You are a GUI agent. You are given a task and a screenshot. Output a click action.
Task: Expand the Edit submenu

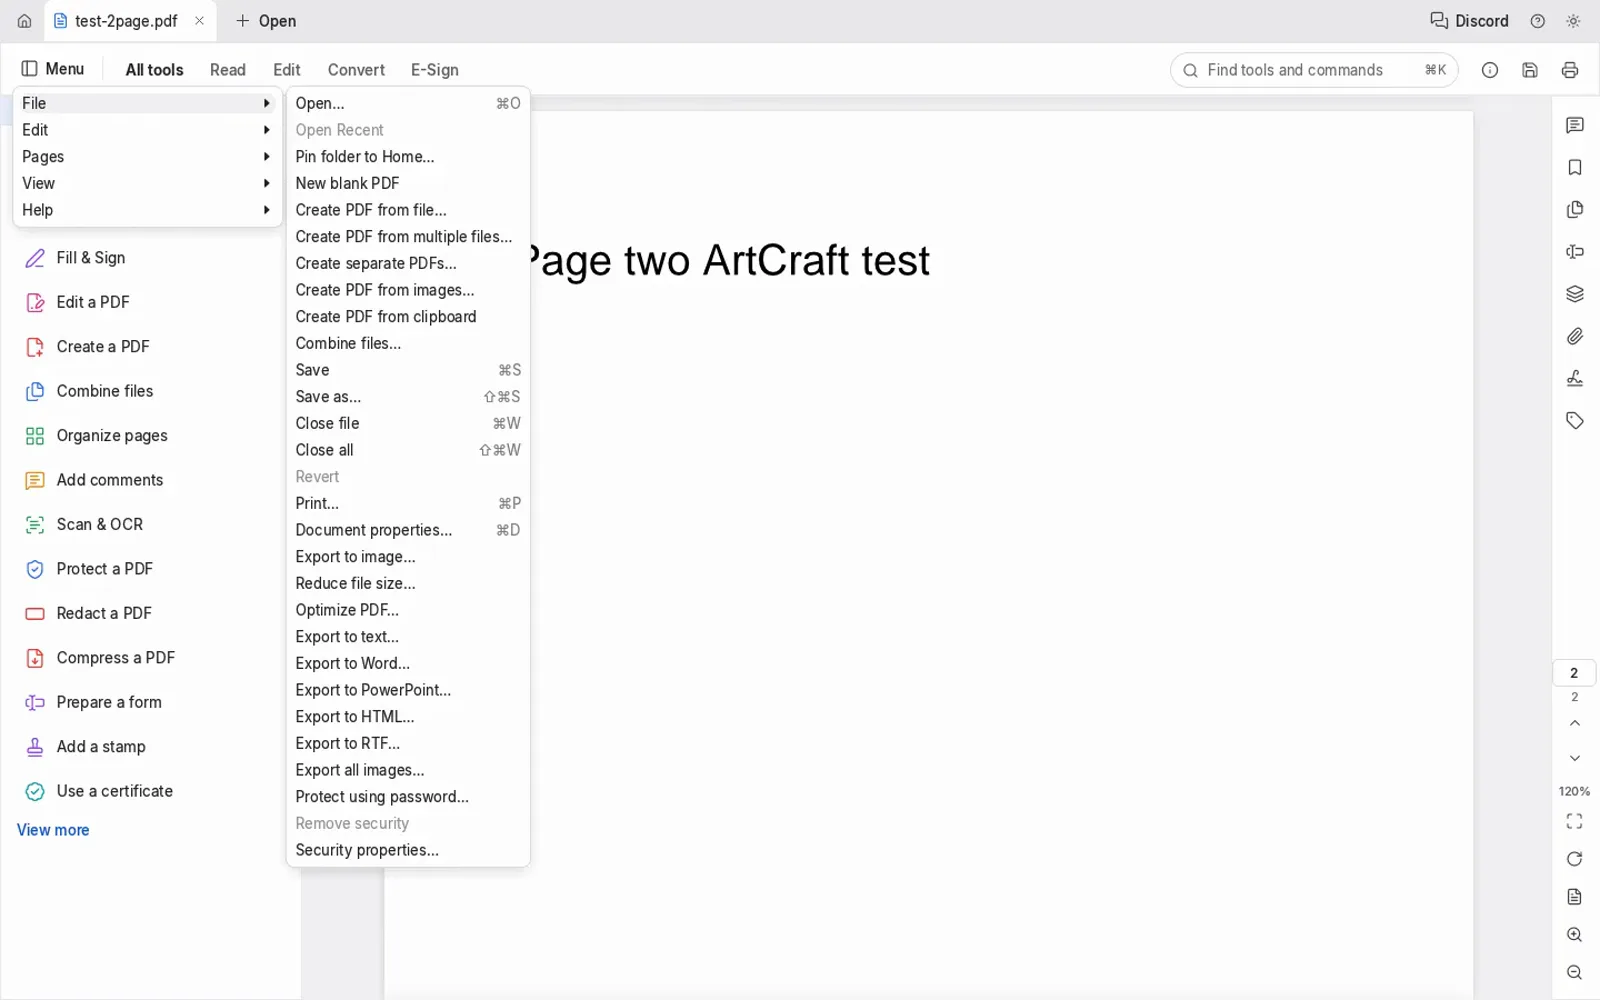click(x=147, y=130)
